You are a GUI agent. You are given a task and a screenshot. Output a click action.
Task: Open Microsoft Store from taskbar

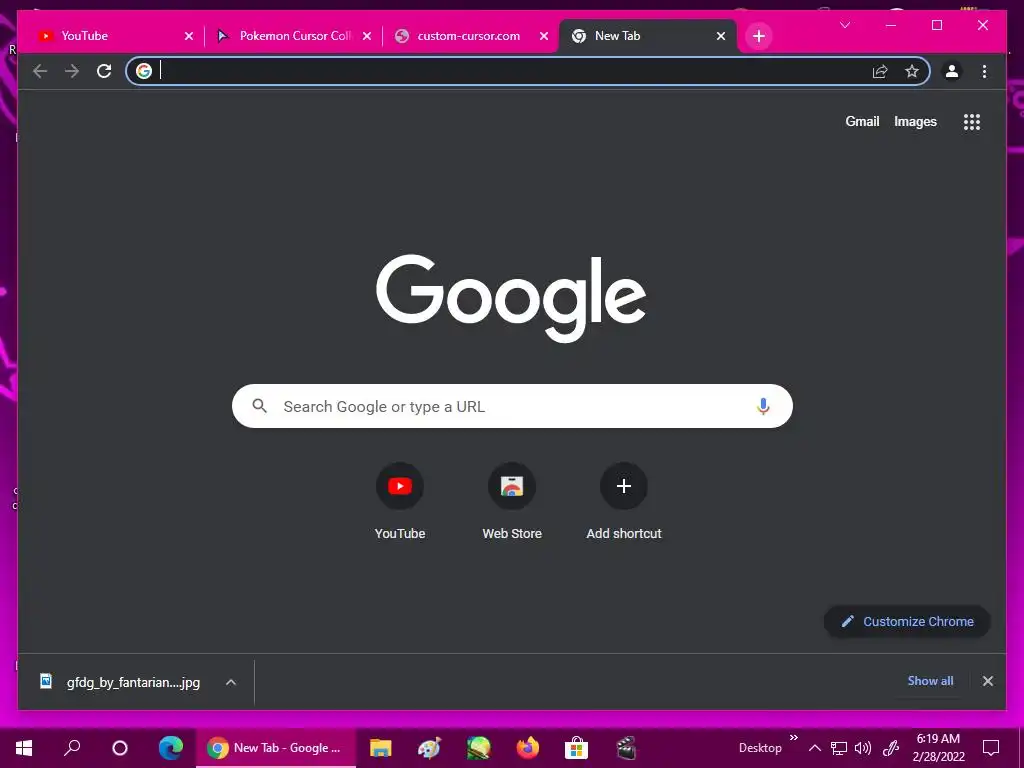(577, 748)
